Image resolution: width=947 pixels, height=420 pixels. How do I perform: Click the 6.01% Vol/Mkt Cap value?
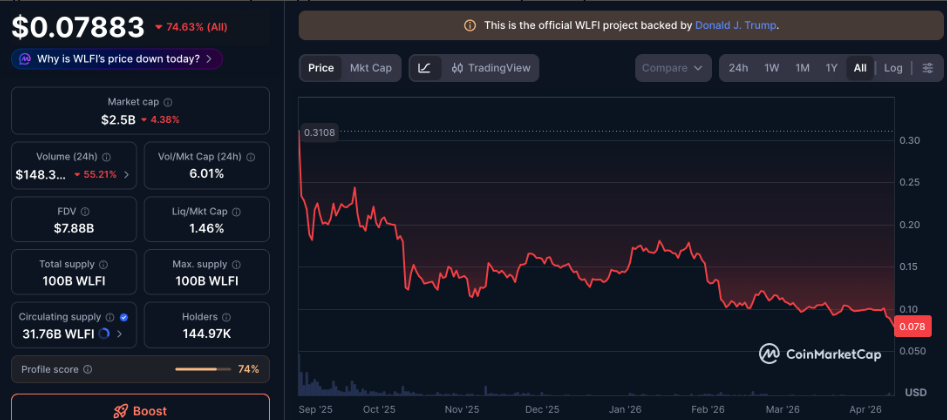pos(207,174)
